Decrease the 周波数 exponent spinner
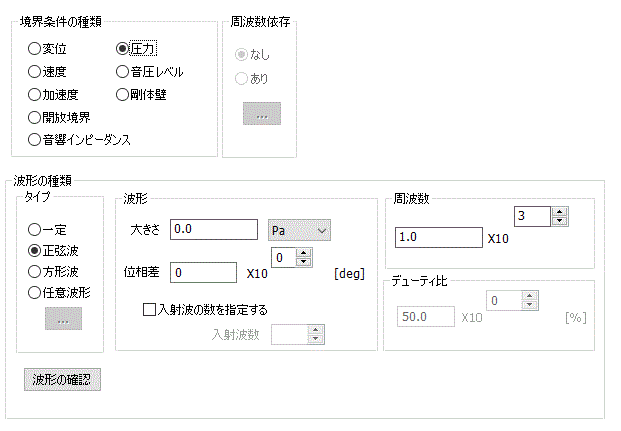This screenshot has height=431, width=621. pos(559,221)
